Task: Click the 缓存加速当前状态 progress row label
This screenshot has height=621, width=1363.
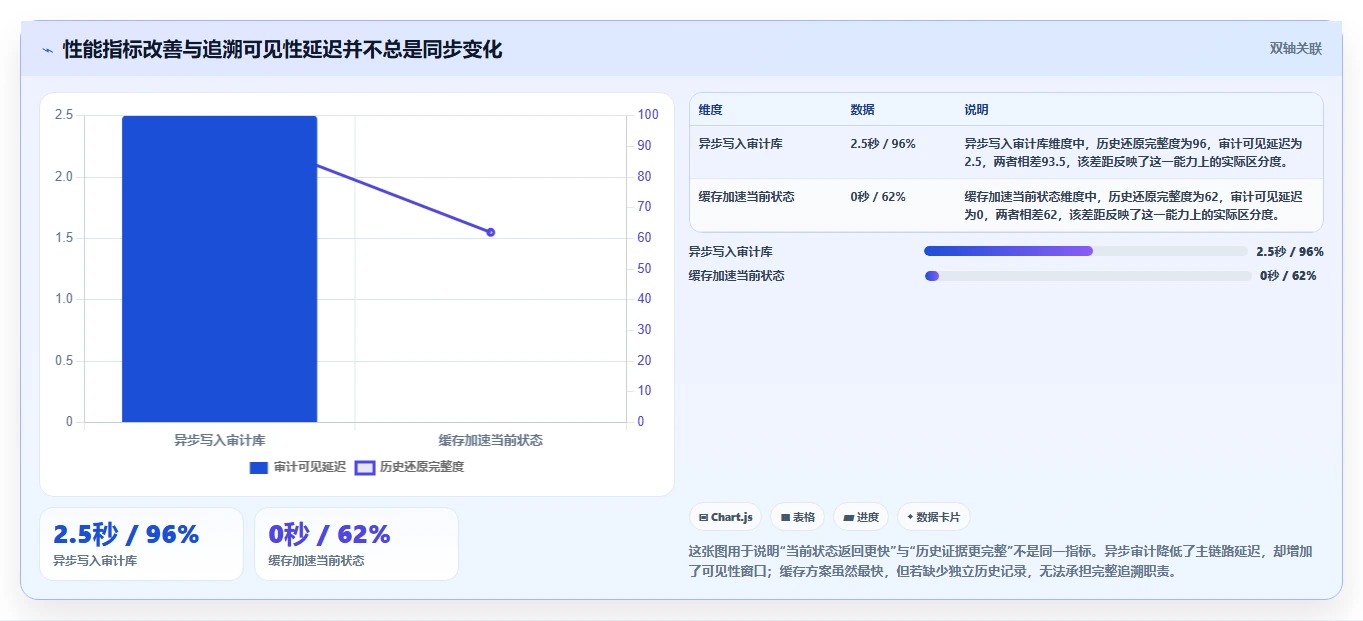Action: pos(736,276)
